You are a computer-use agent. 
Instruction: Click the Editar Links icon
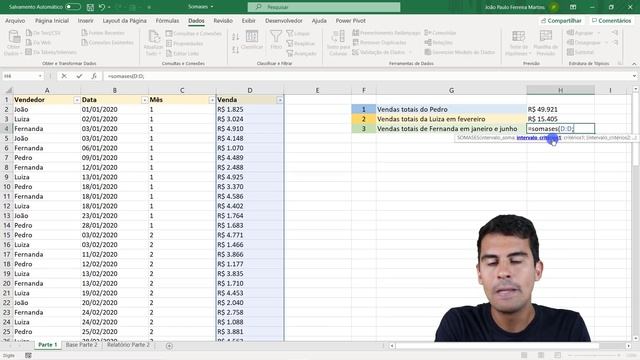point(169,53)
